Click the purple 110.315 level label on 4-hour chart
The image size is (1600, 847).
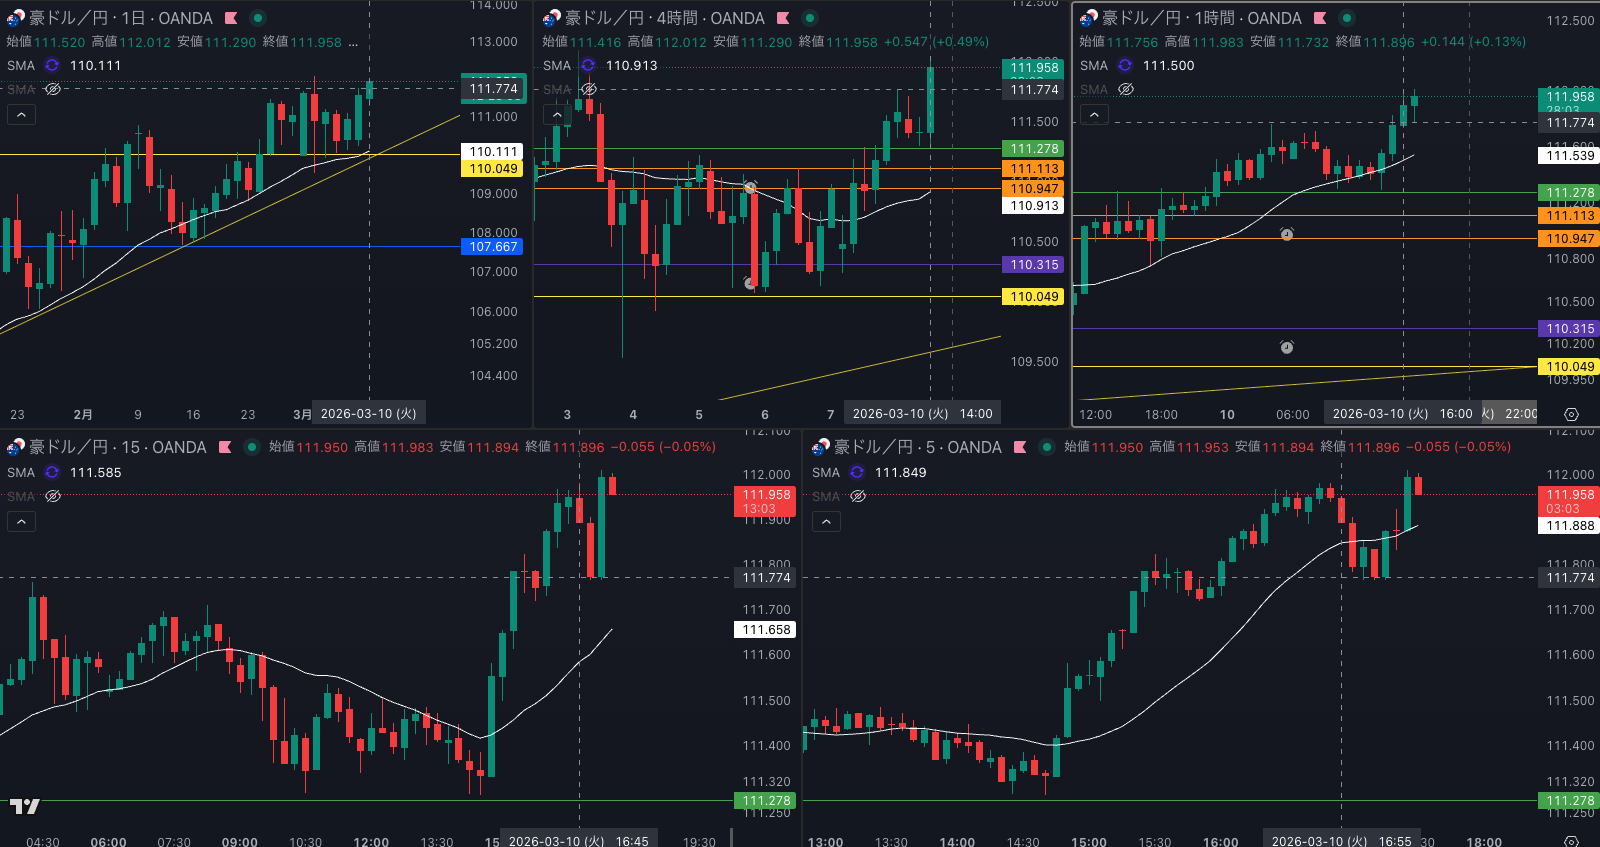click(1033, 265)
